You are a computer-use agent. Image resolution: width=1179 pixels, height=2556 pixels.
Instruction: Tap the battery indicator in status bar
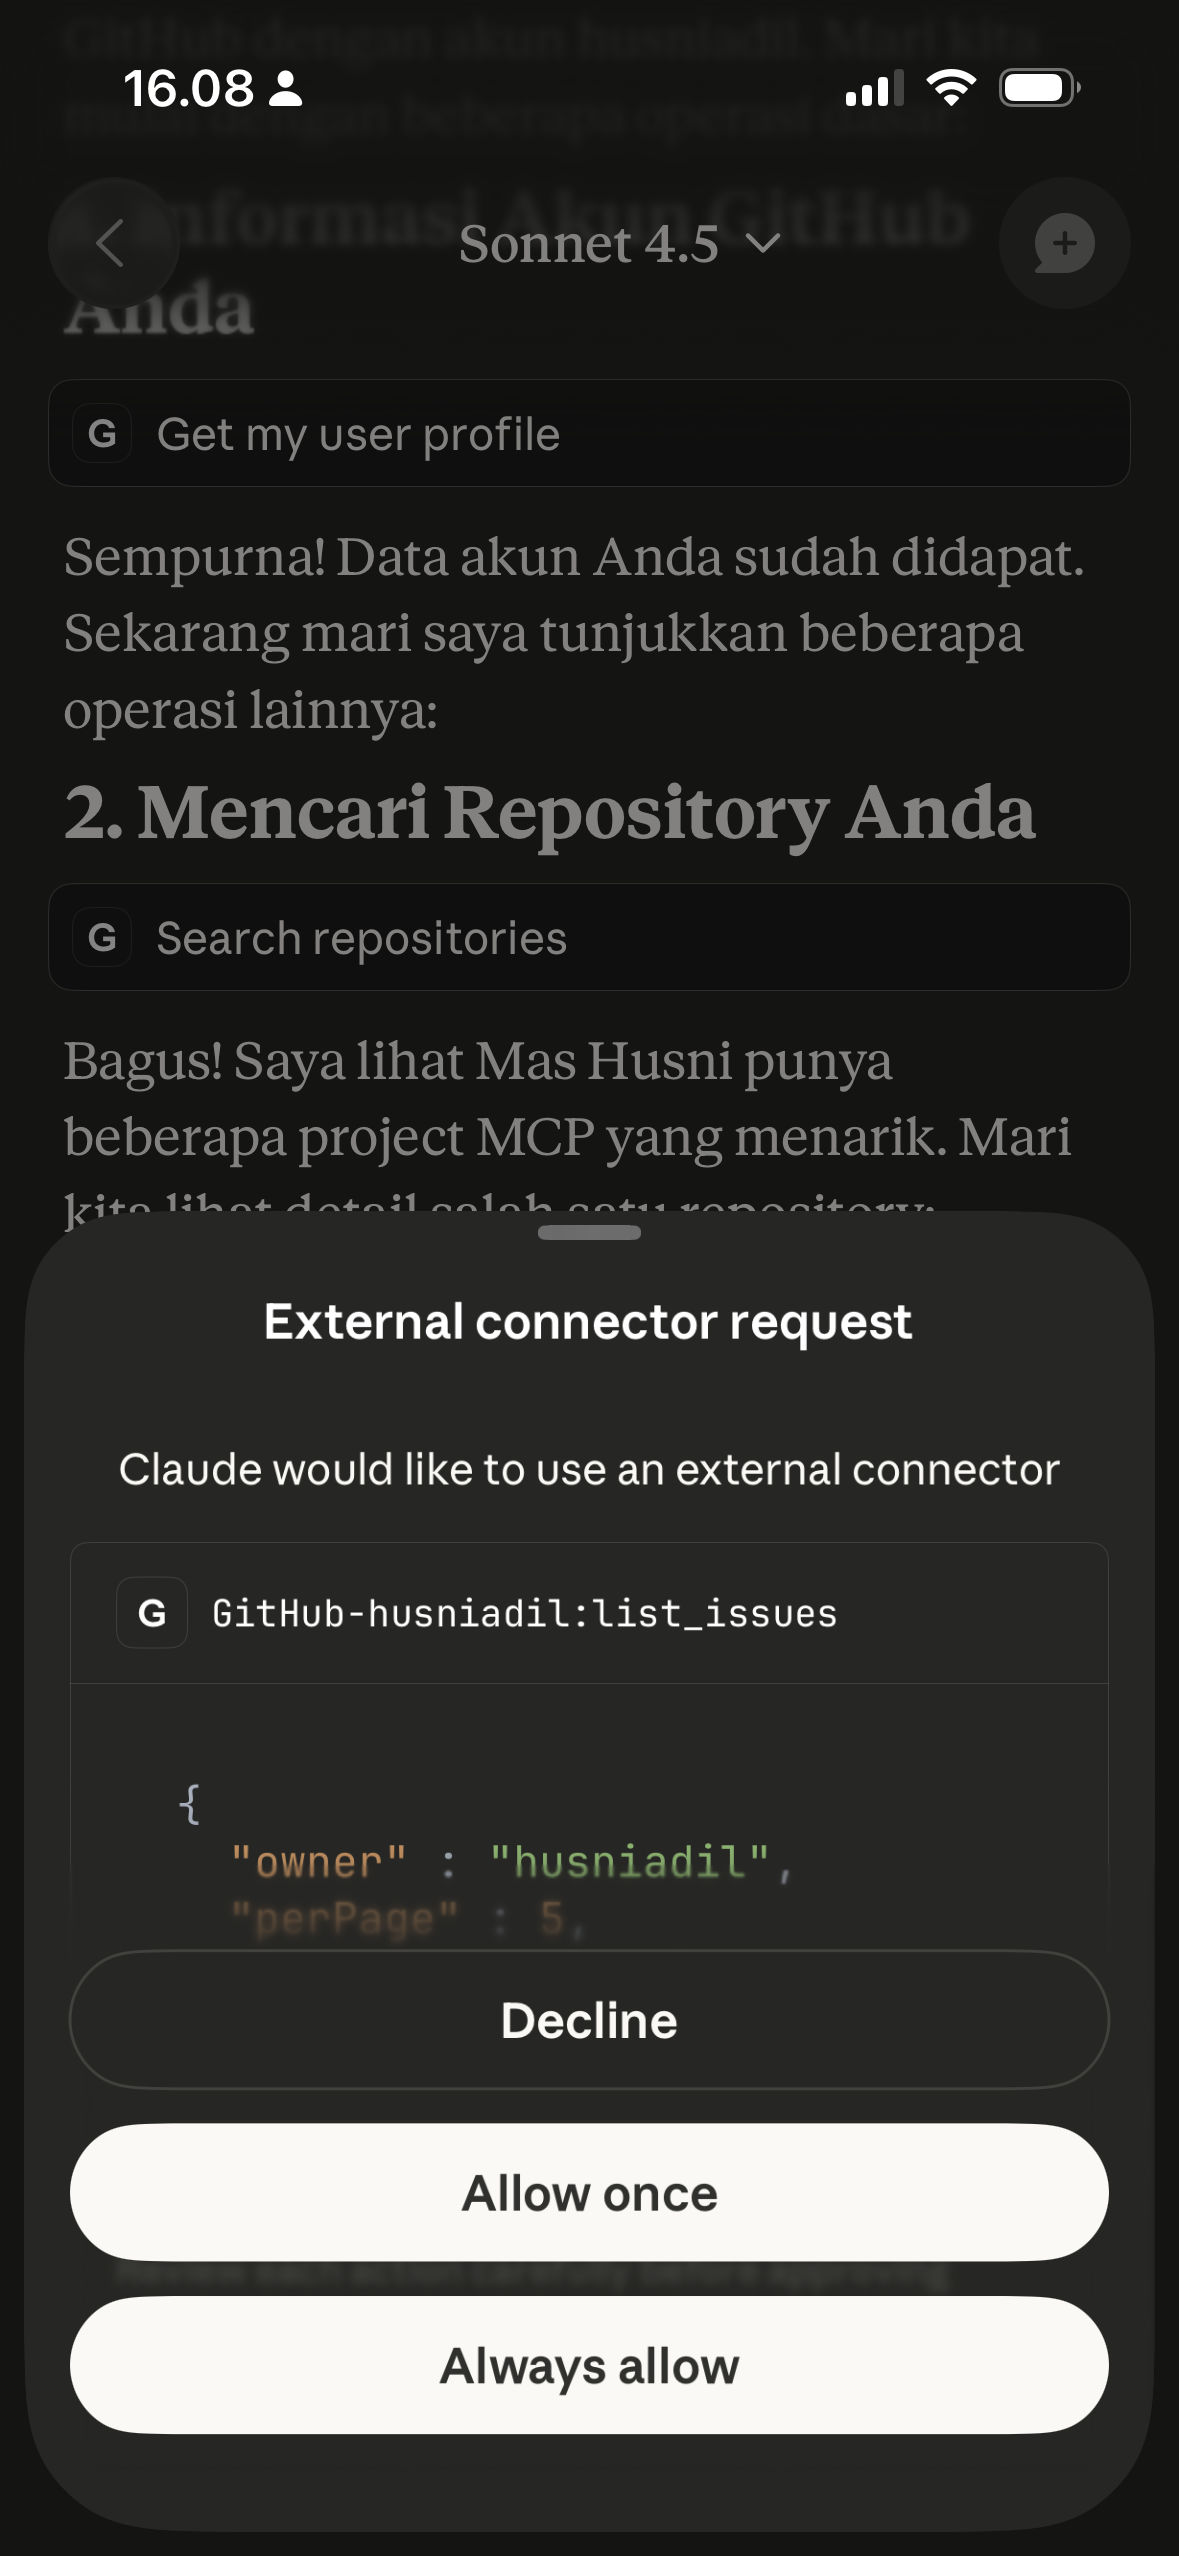pyautogui.click(x=1035, y=87)
